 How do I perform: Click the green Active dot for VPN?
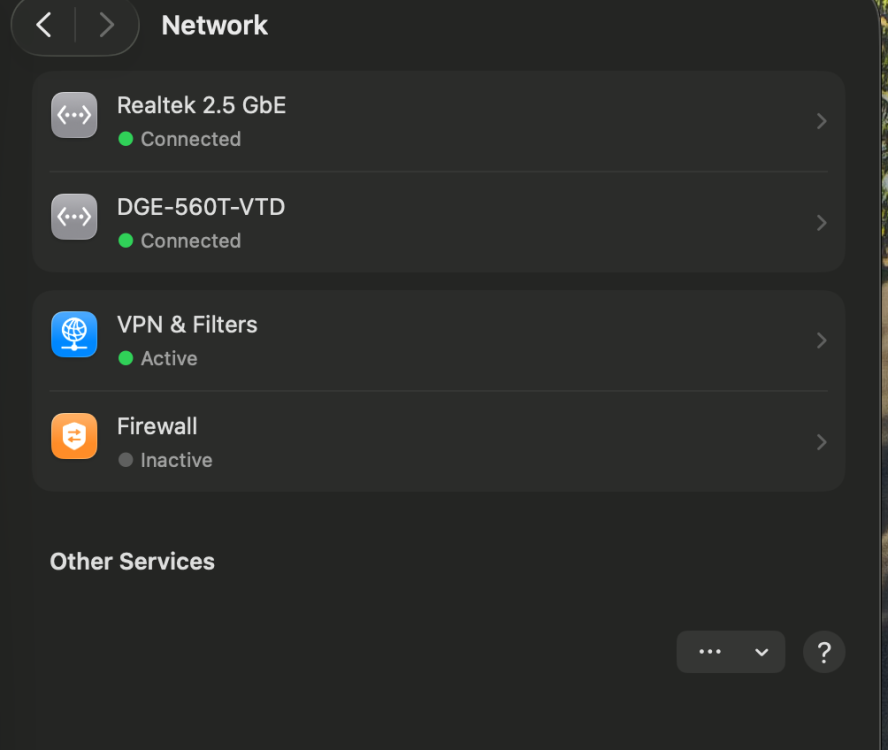pyautogui.click(x=126, y=358)
